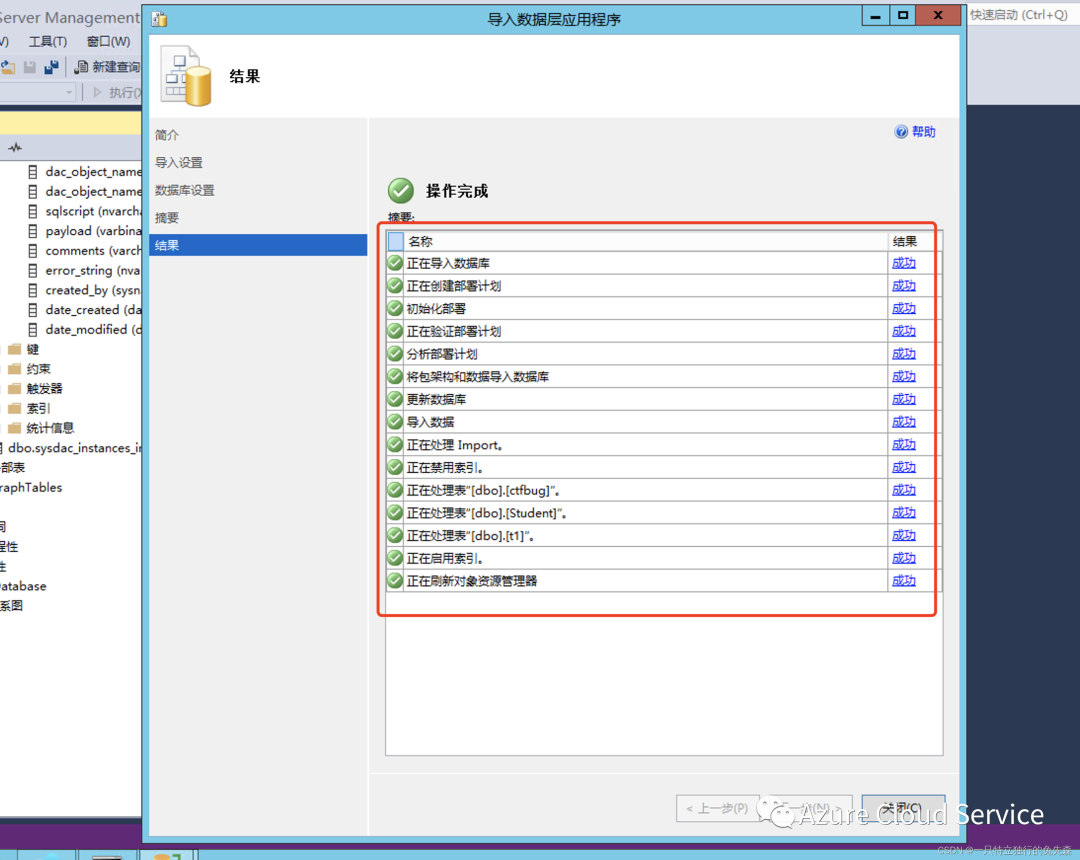The image size is (1080, 860).
Task: Open the 成功 link for 正在刷新对象资源管理器
Action: [x=904, y=581]
